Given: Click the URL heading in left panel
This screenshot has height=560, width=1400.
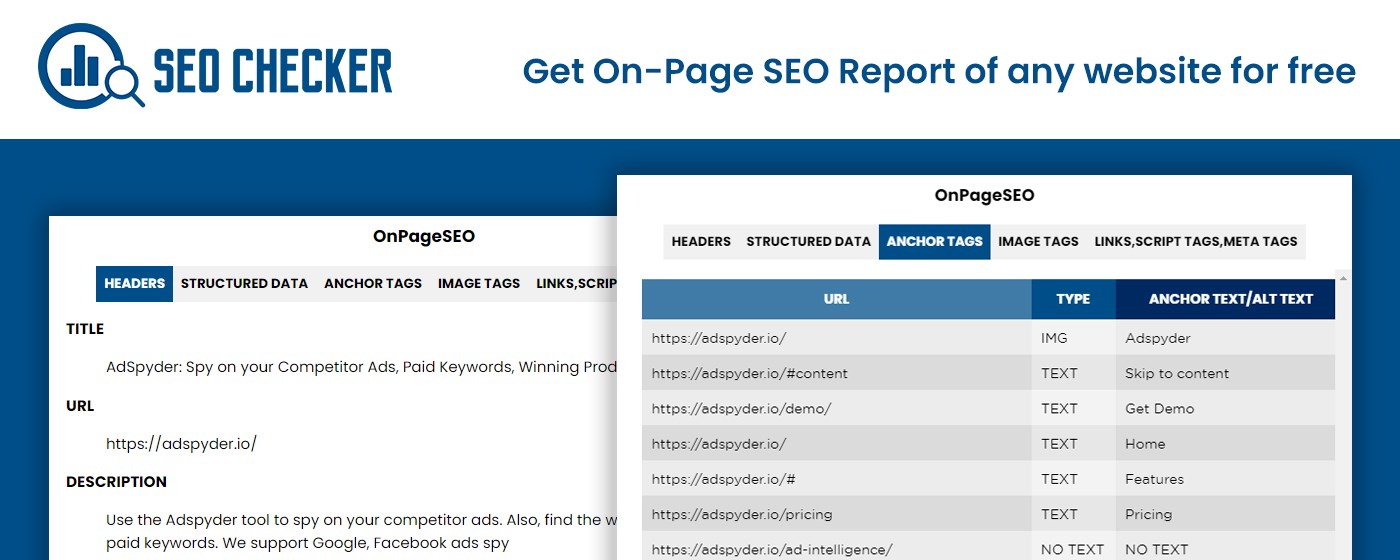Looking at the screenshot, I should (x=80, y=406).
